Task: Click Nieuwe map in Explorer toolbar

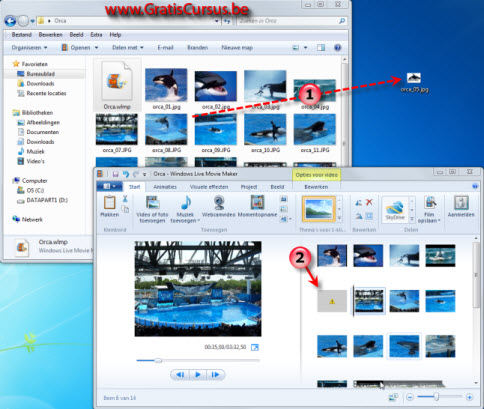Action: [x=237, y=48]
